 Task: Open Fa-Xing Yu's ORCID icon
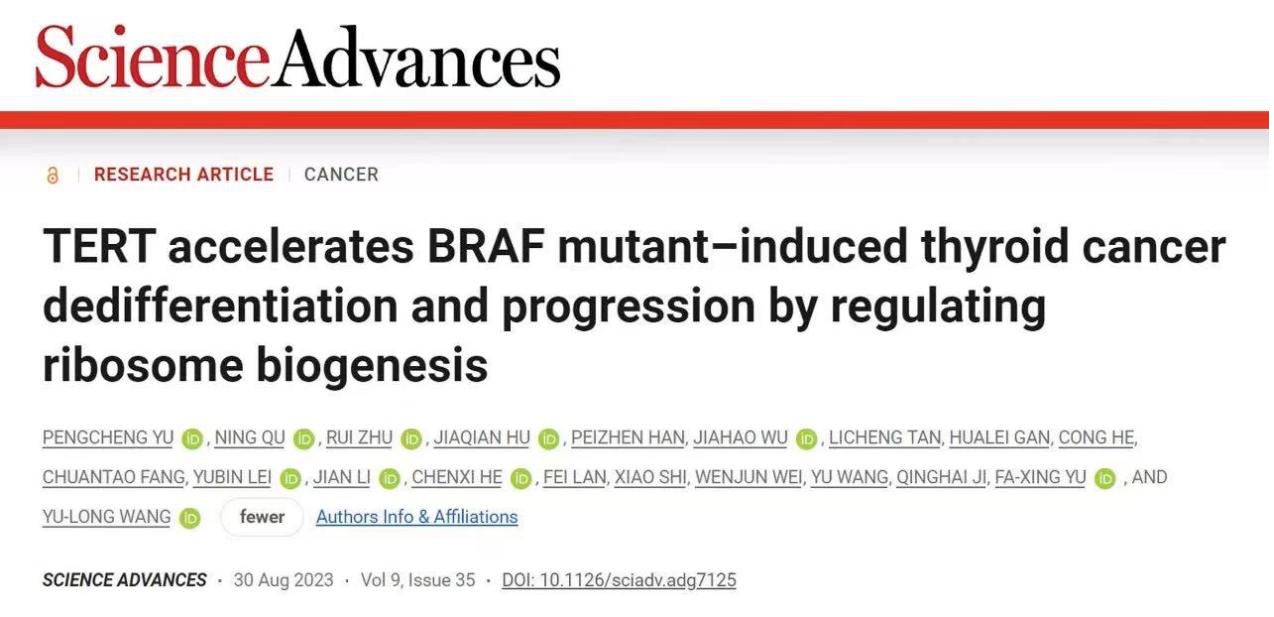(x=1105, y=478)
